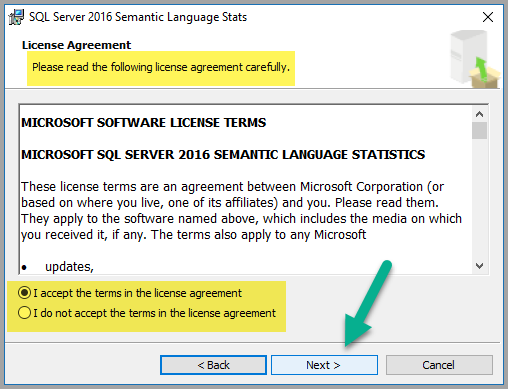Click 'Please read the following license agreement carefully' text
508x389 pixels.
161,67
